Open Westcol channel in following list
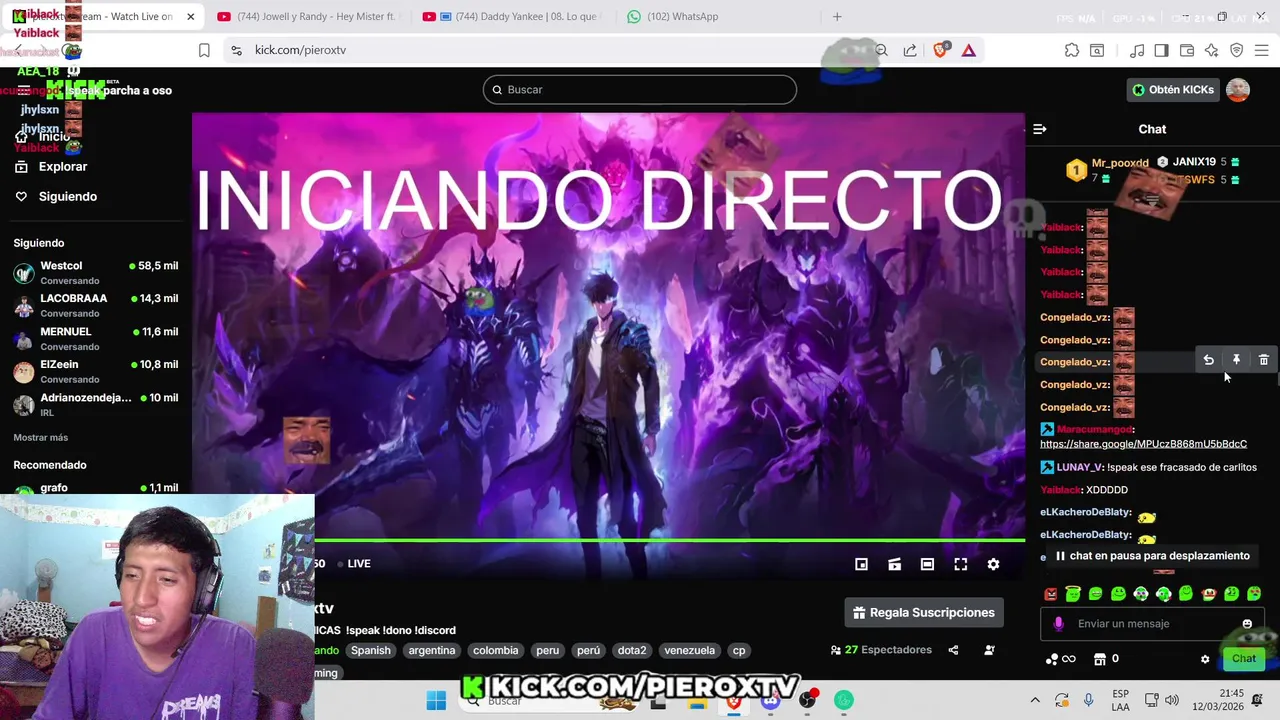This screenshot has height=720, width=1280. tap(96, 272)
